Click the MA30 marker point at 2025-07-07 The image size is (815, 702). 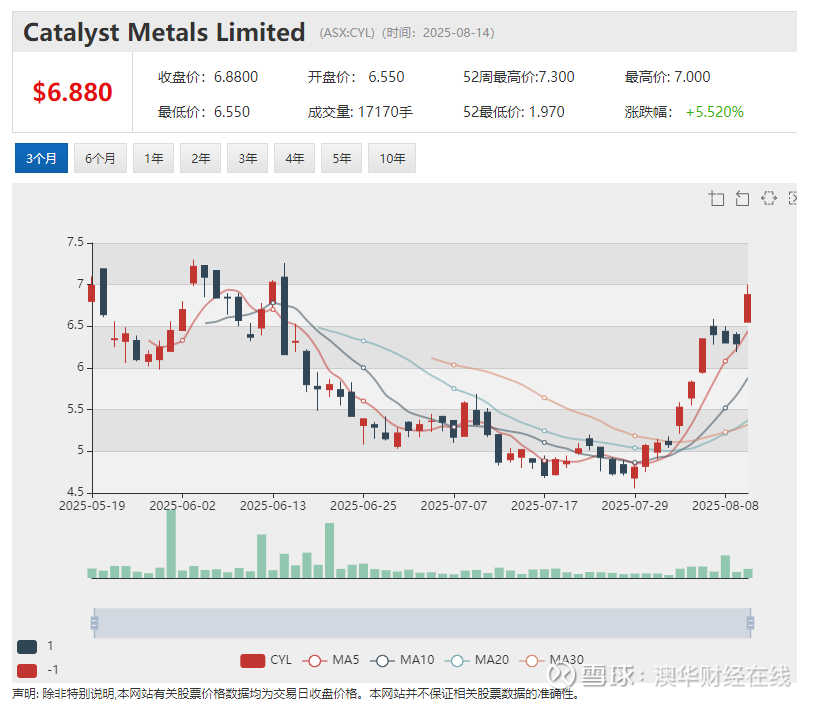click(x=454, y=365)
